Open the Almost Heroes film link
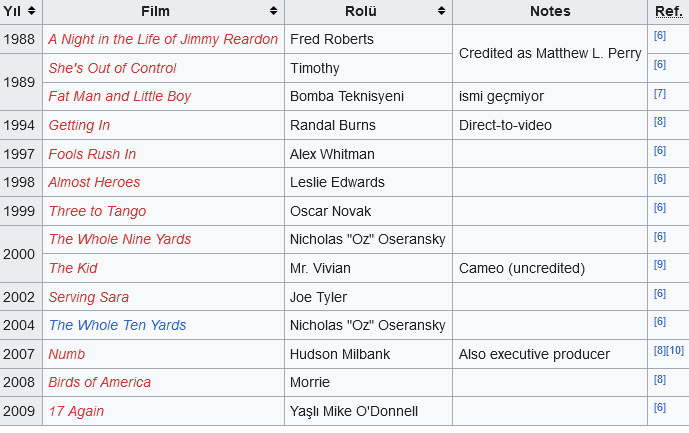The height and width of the screenshot is (433, 689). [x=94, y=182]
